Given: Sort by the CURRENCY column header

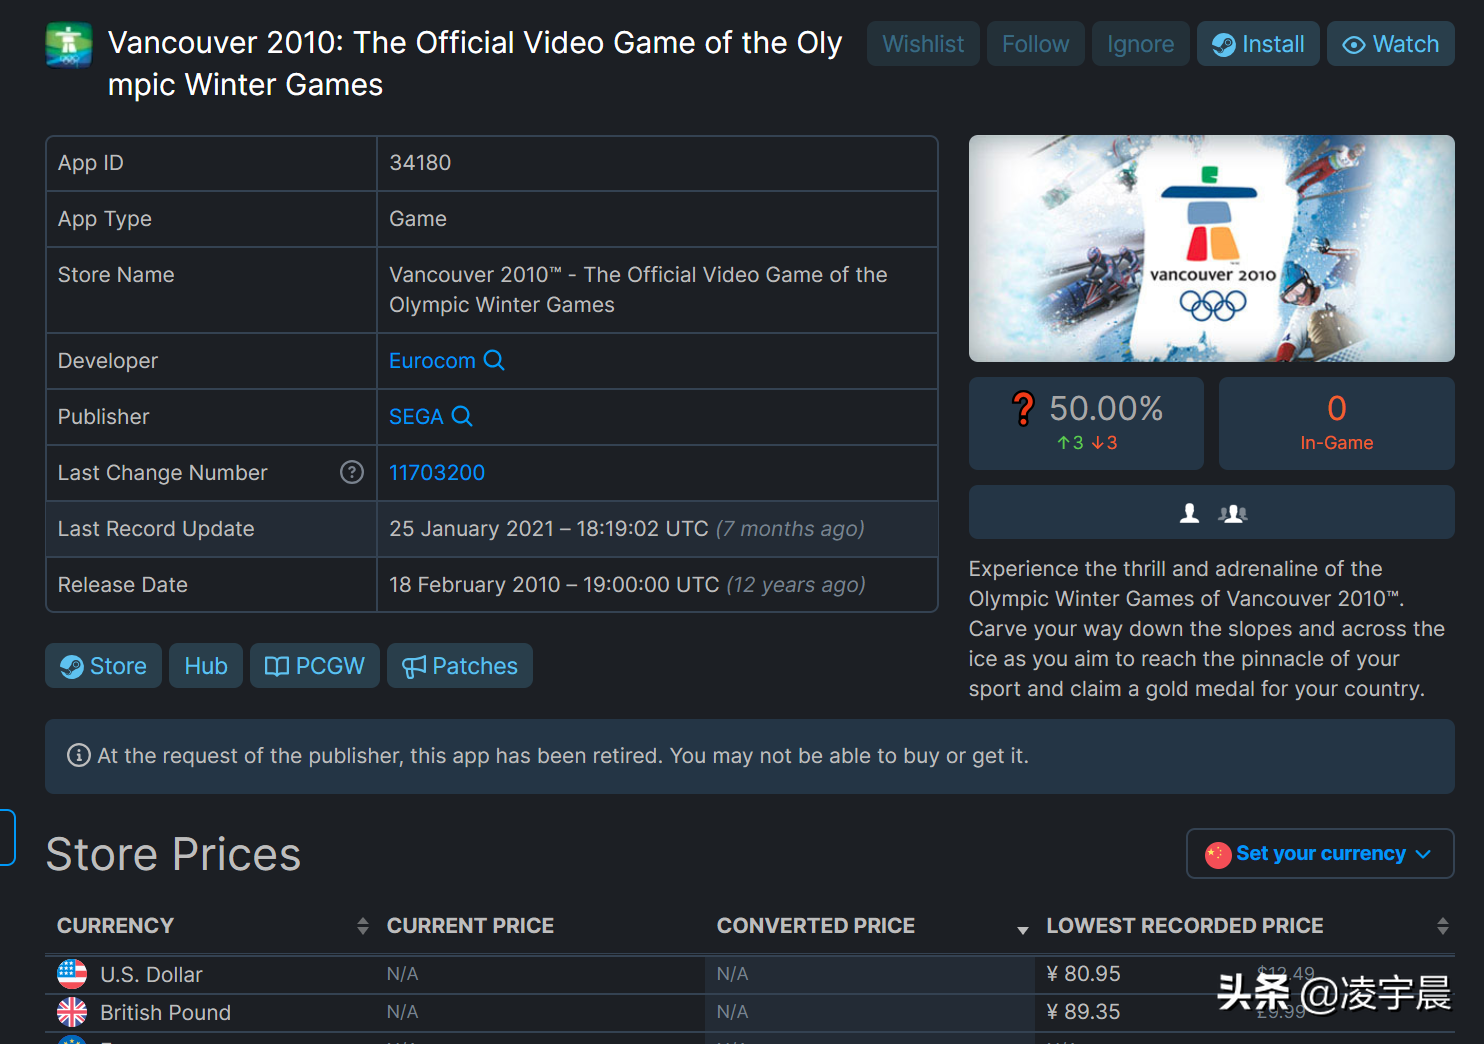Looking at the screenshot, I should (x=212, y=926).
